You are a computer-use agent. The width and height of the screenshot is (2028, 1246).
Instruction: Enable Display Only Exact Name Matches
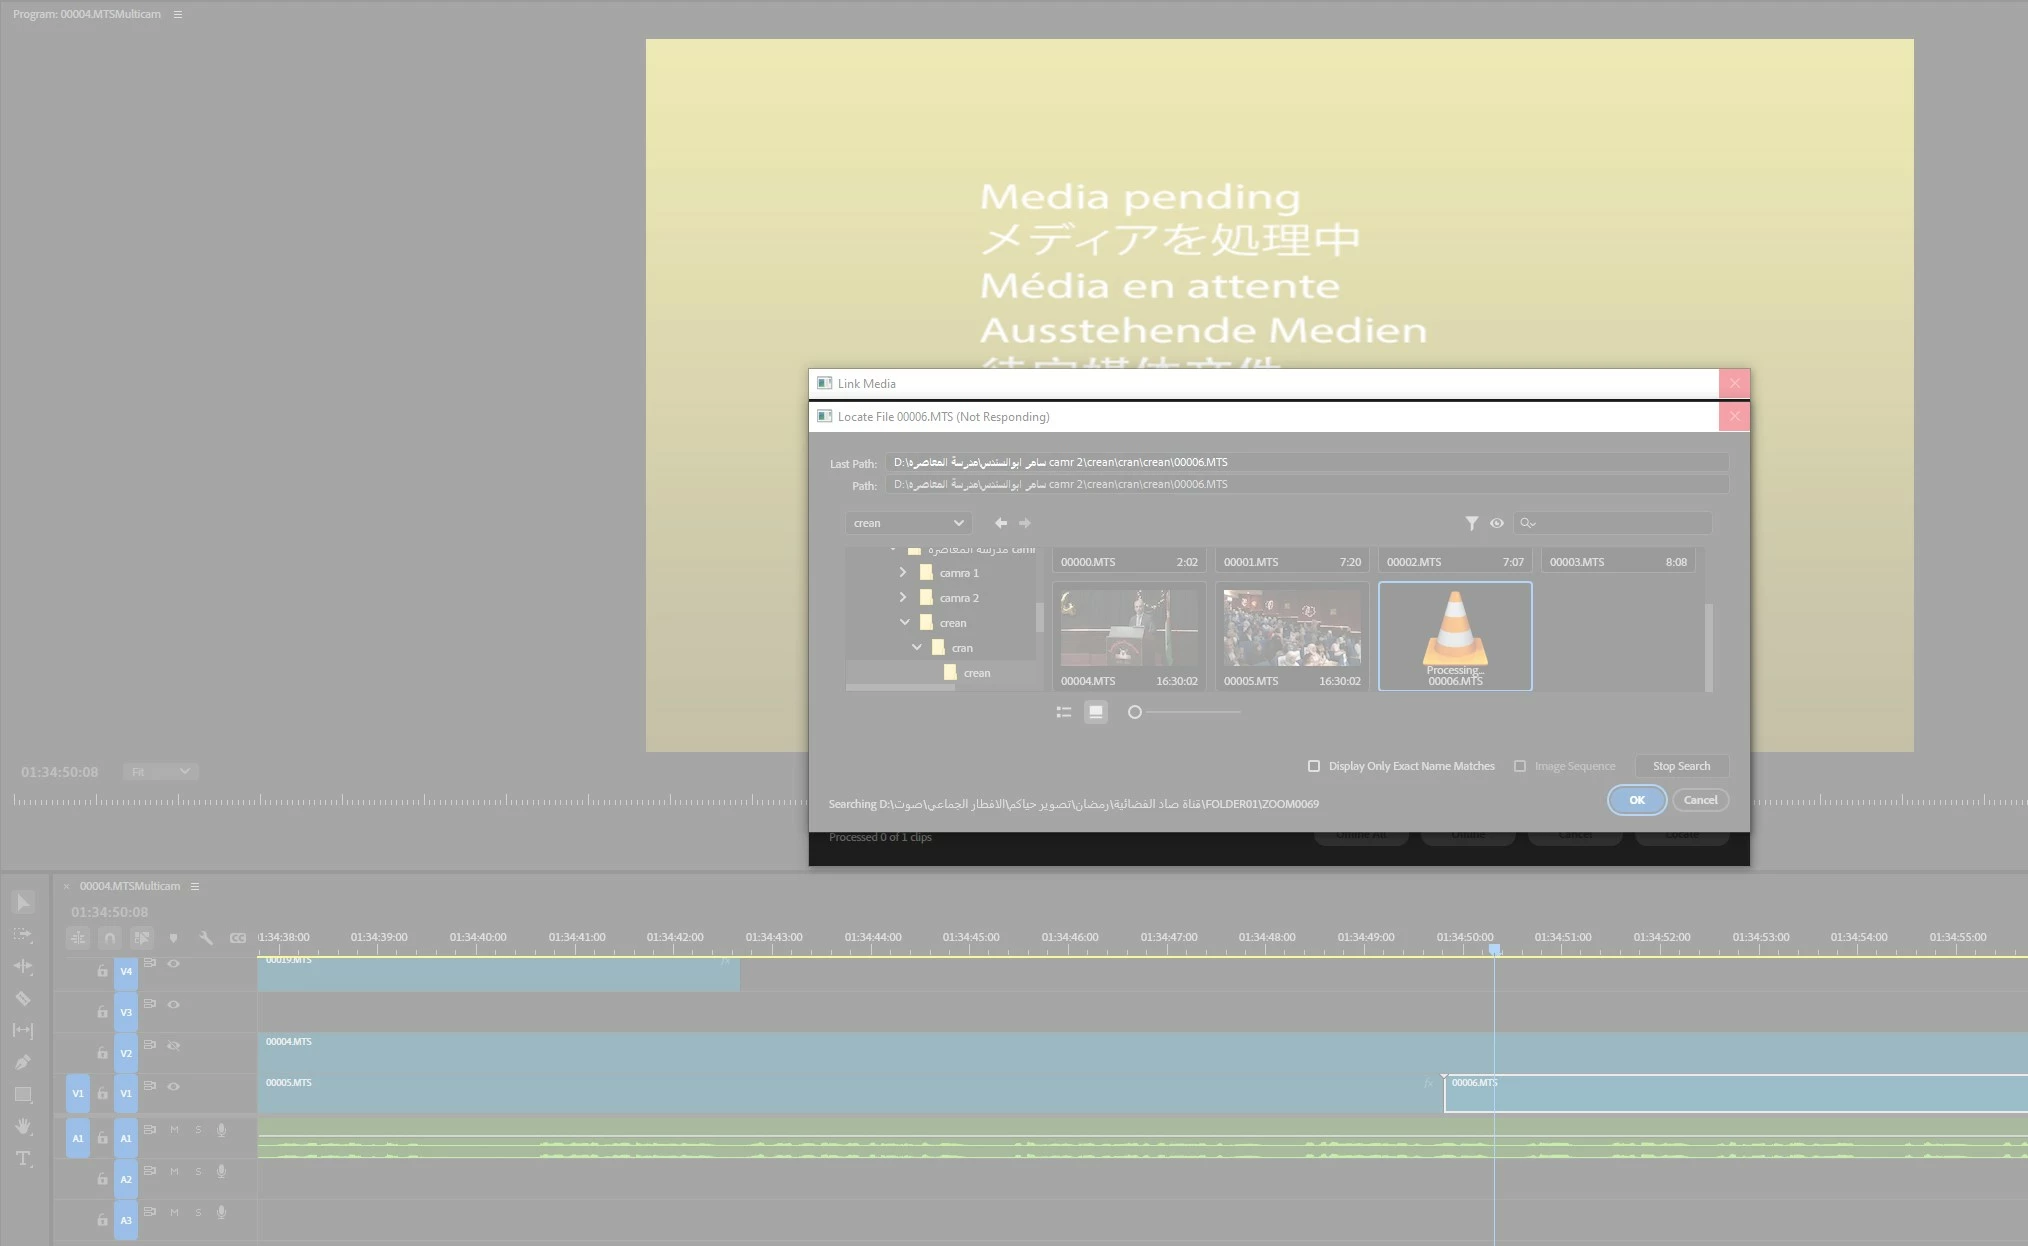click(1314, 766)
